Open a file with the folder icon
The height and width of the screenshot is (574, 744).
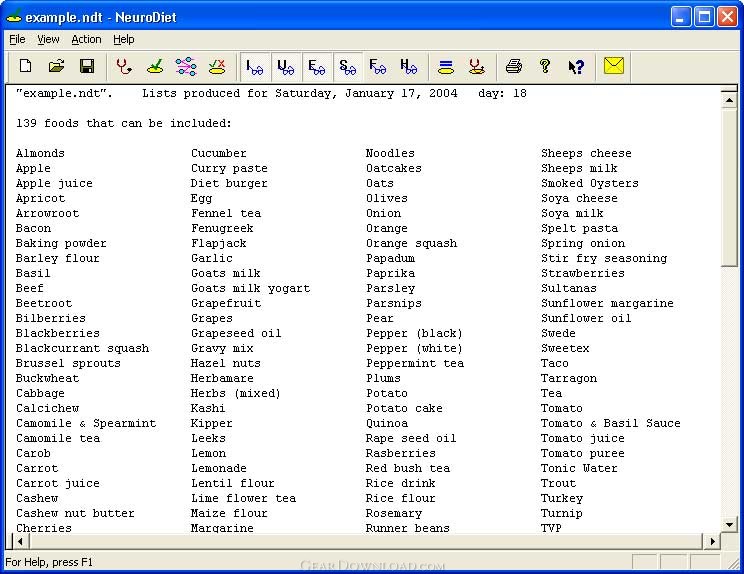pos(56,66)
